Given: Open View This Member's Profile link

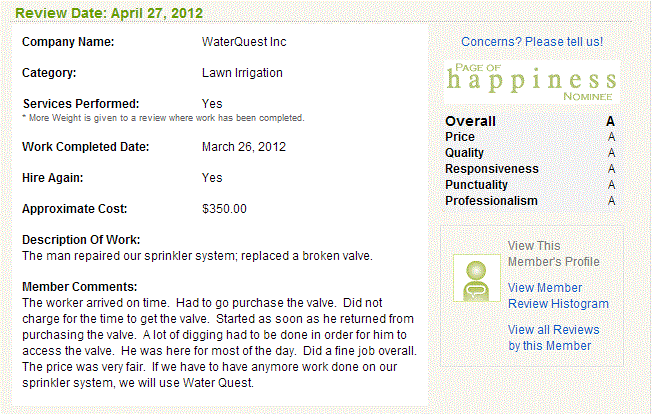Looking at the screenshot, I should (x=553, y=254).
